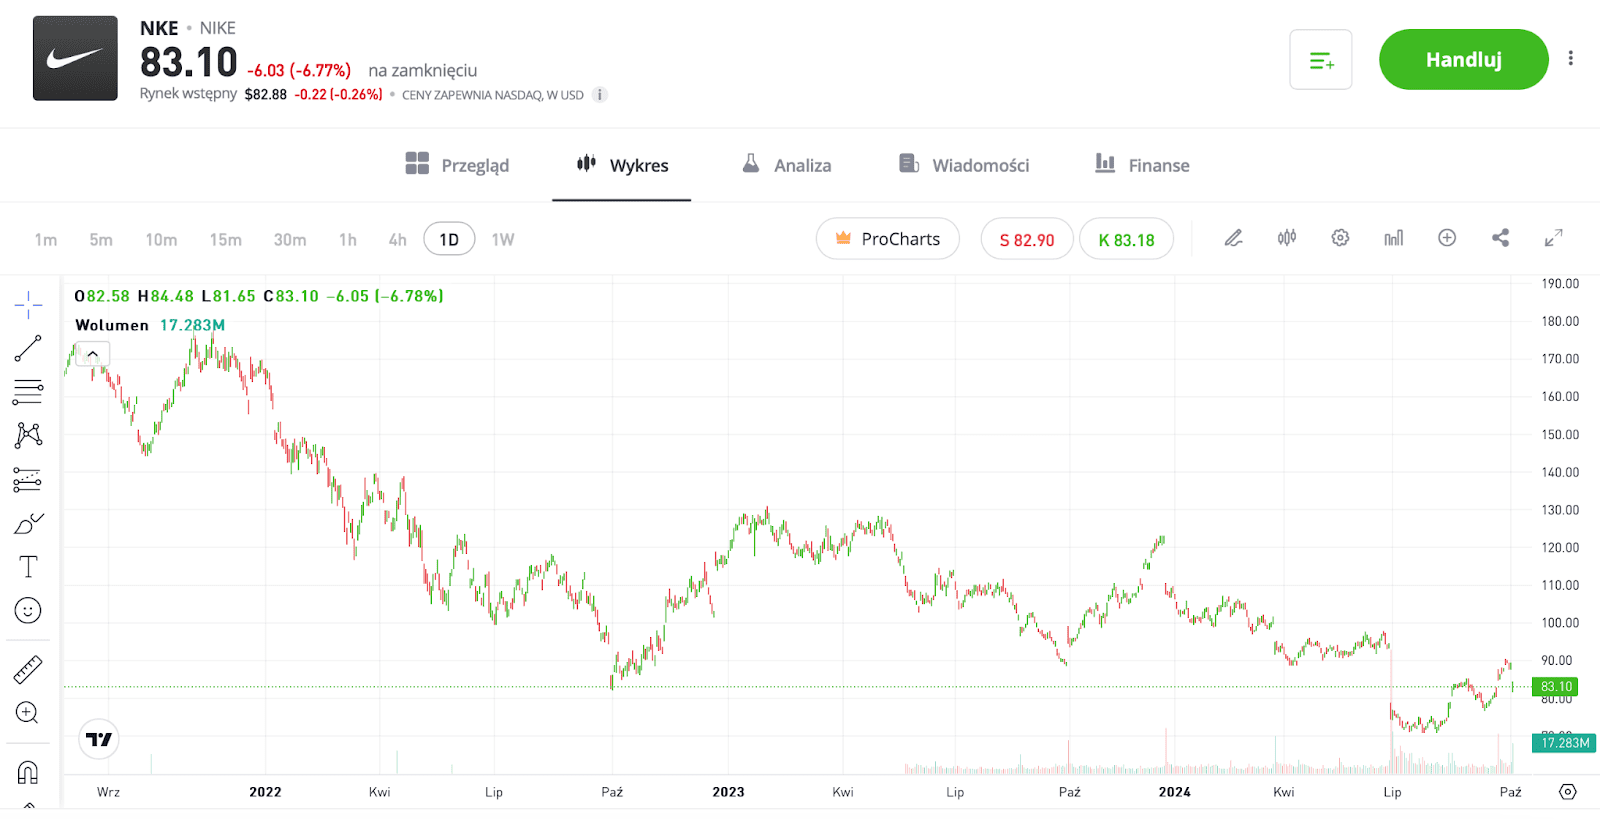Click the Nike logo thumbnail
This screenshot has height=819, width=1600.
tap(75, 58)
